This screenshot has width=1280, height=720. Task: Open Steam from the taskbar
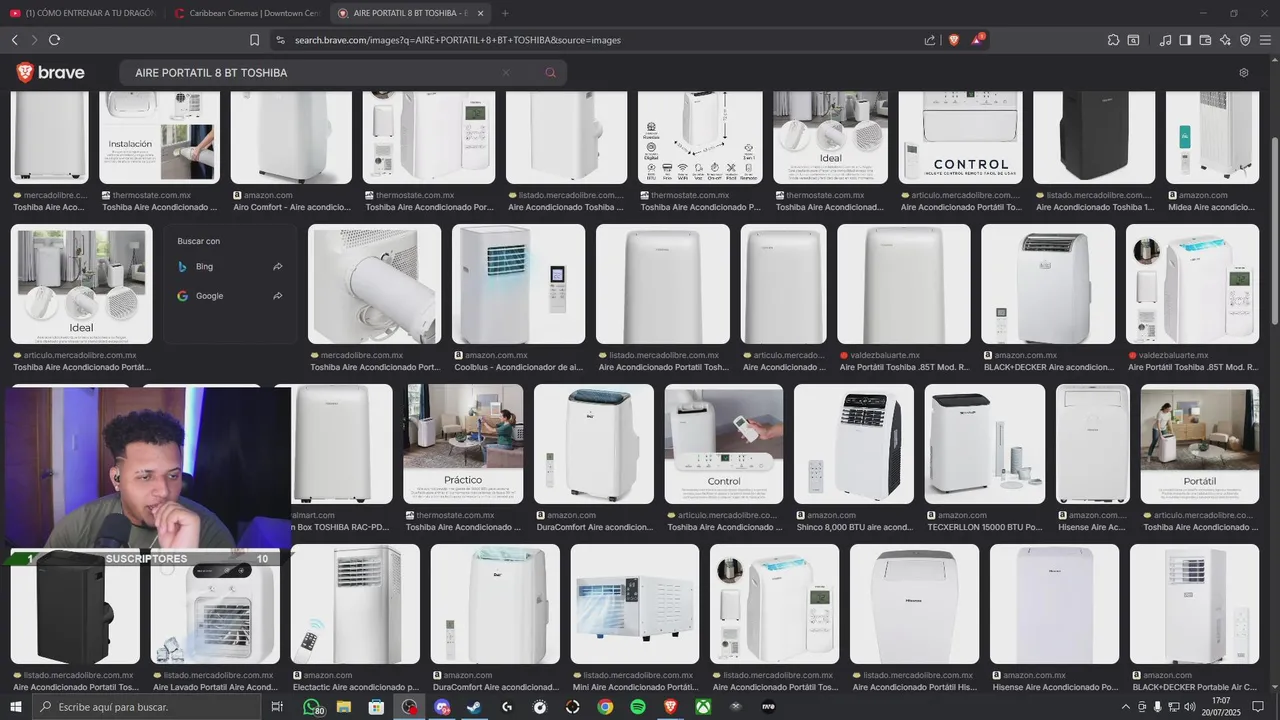click(474, 707)
